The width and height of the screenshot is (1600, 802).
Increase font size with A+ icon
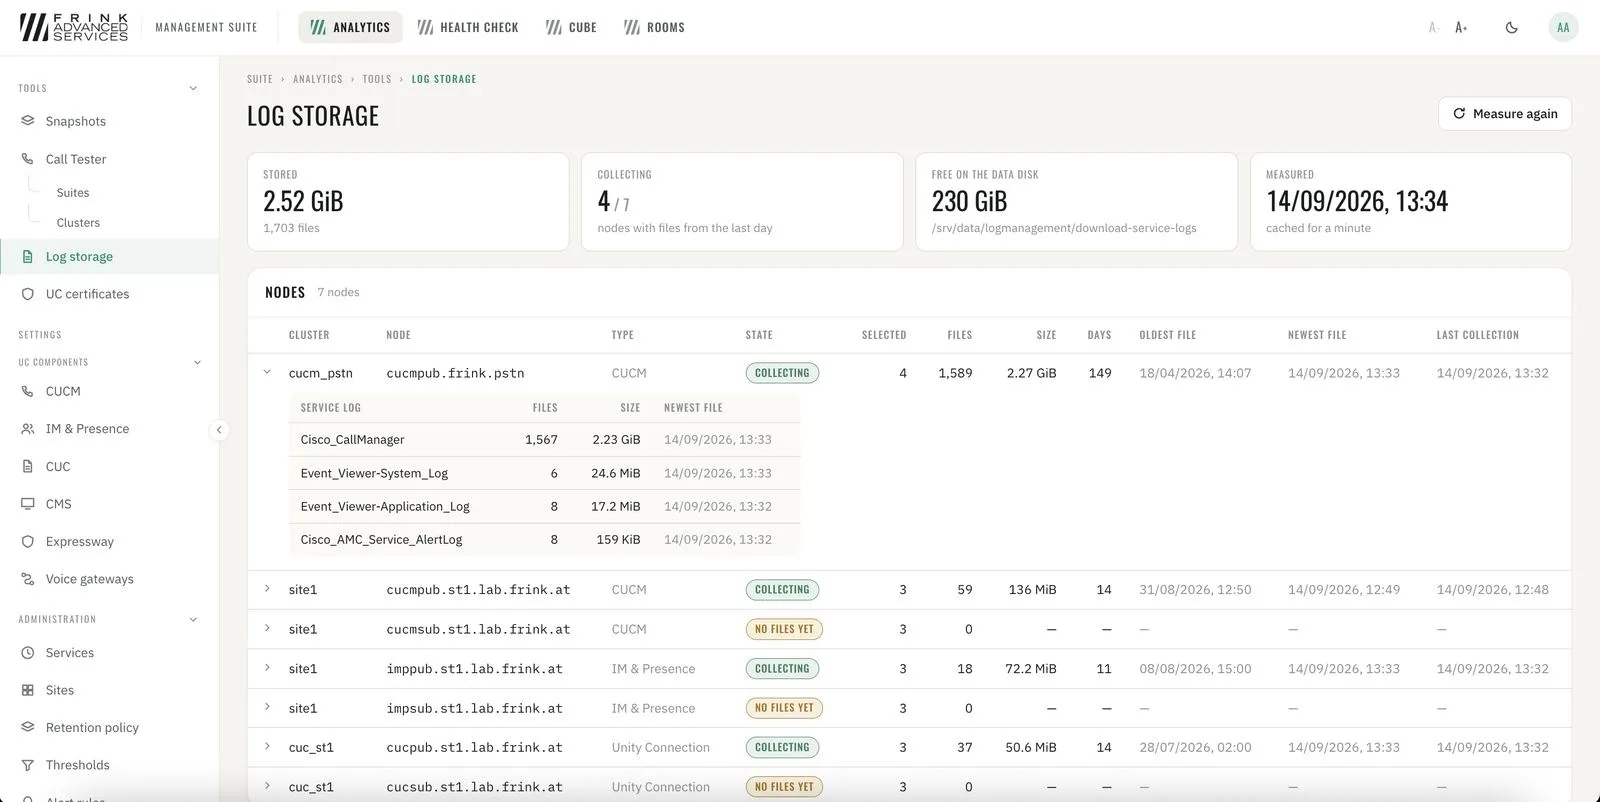pyautogui.click(x=1461, y=28)
